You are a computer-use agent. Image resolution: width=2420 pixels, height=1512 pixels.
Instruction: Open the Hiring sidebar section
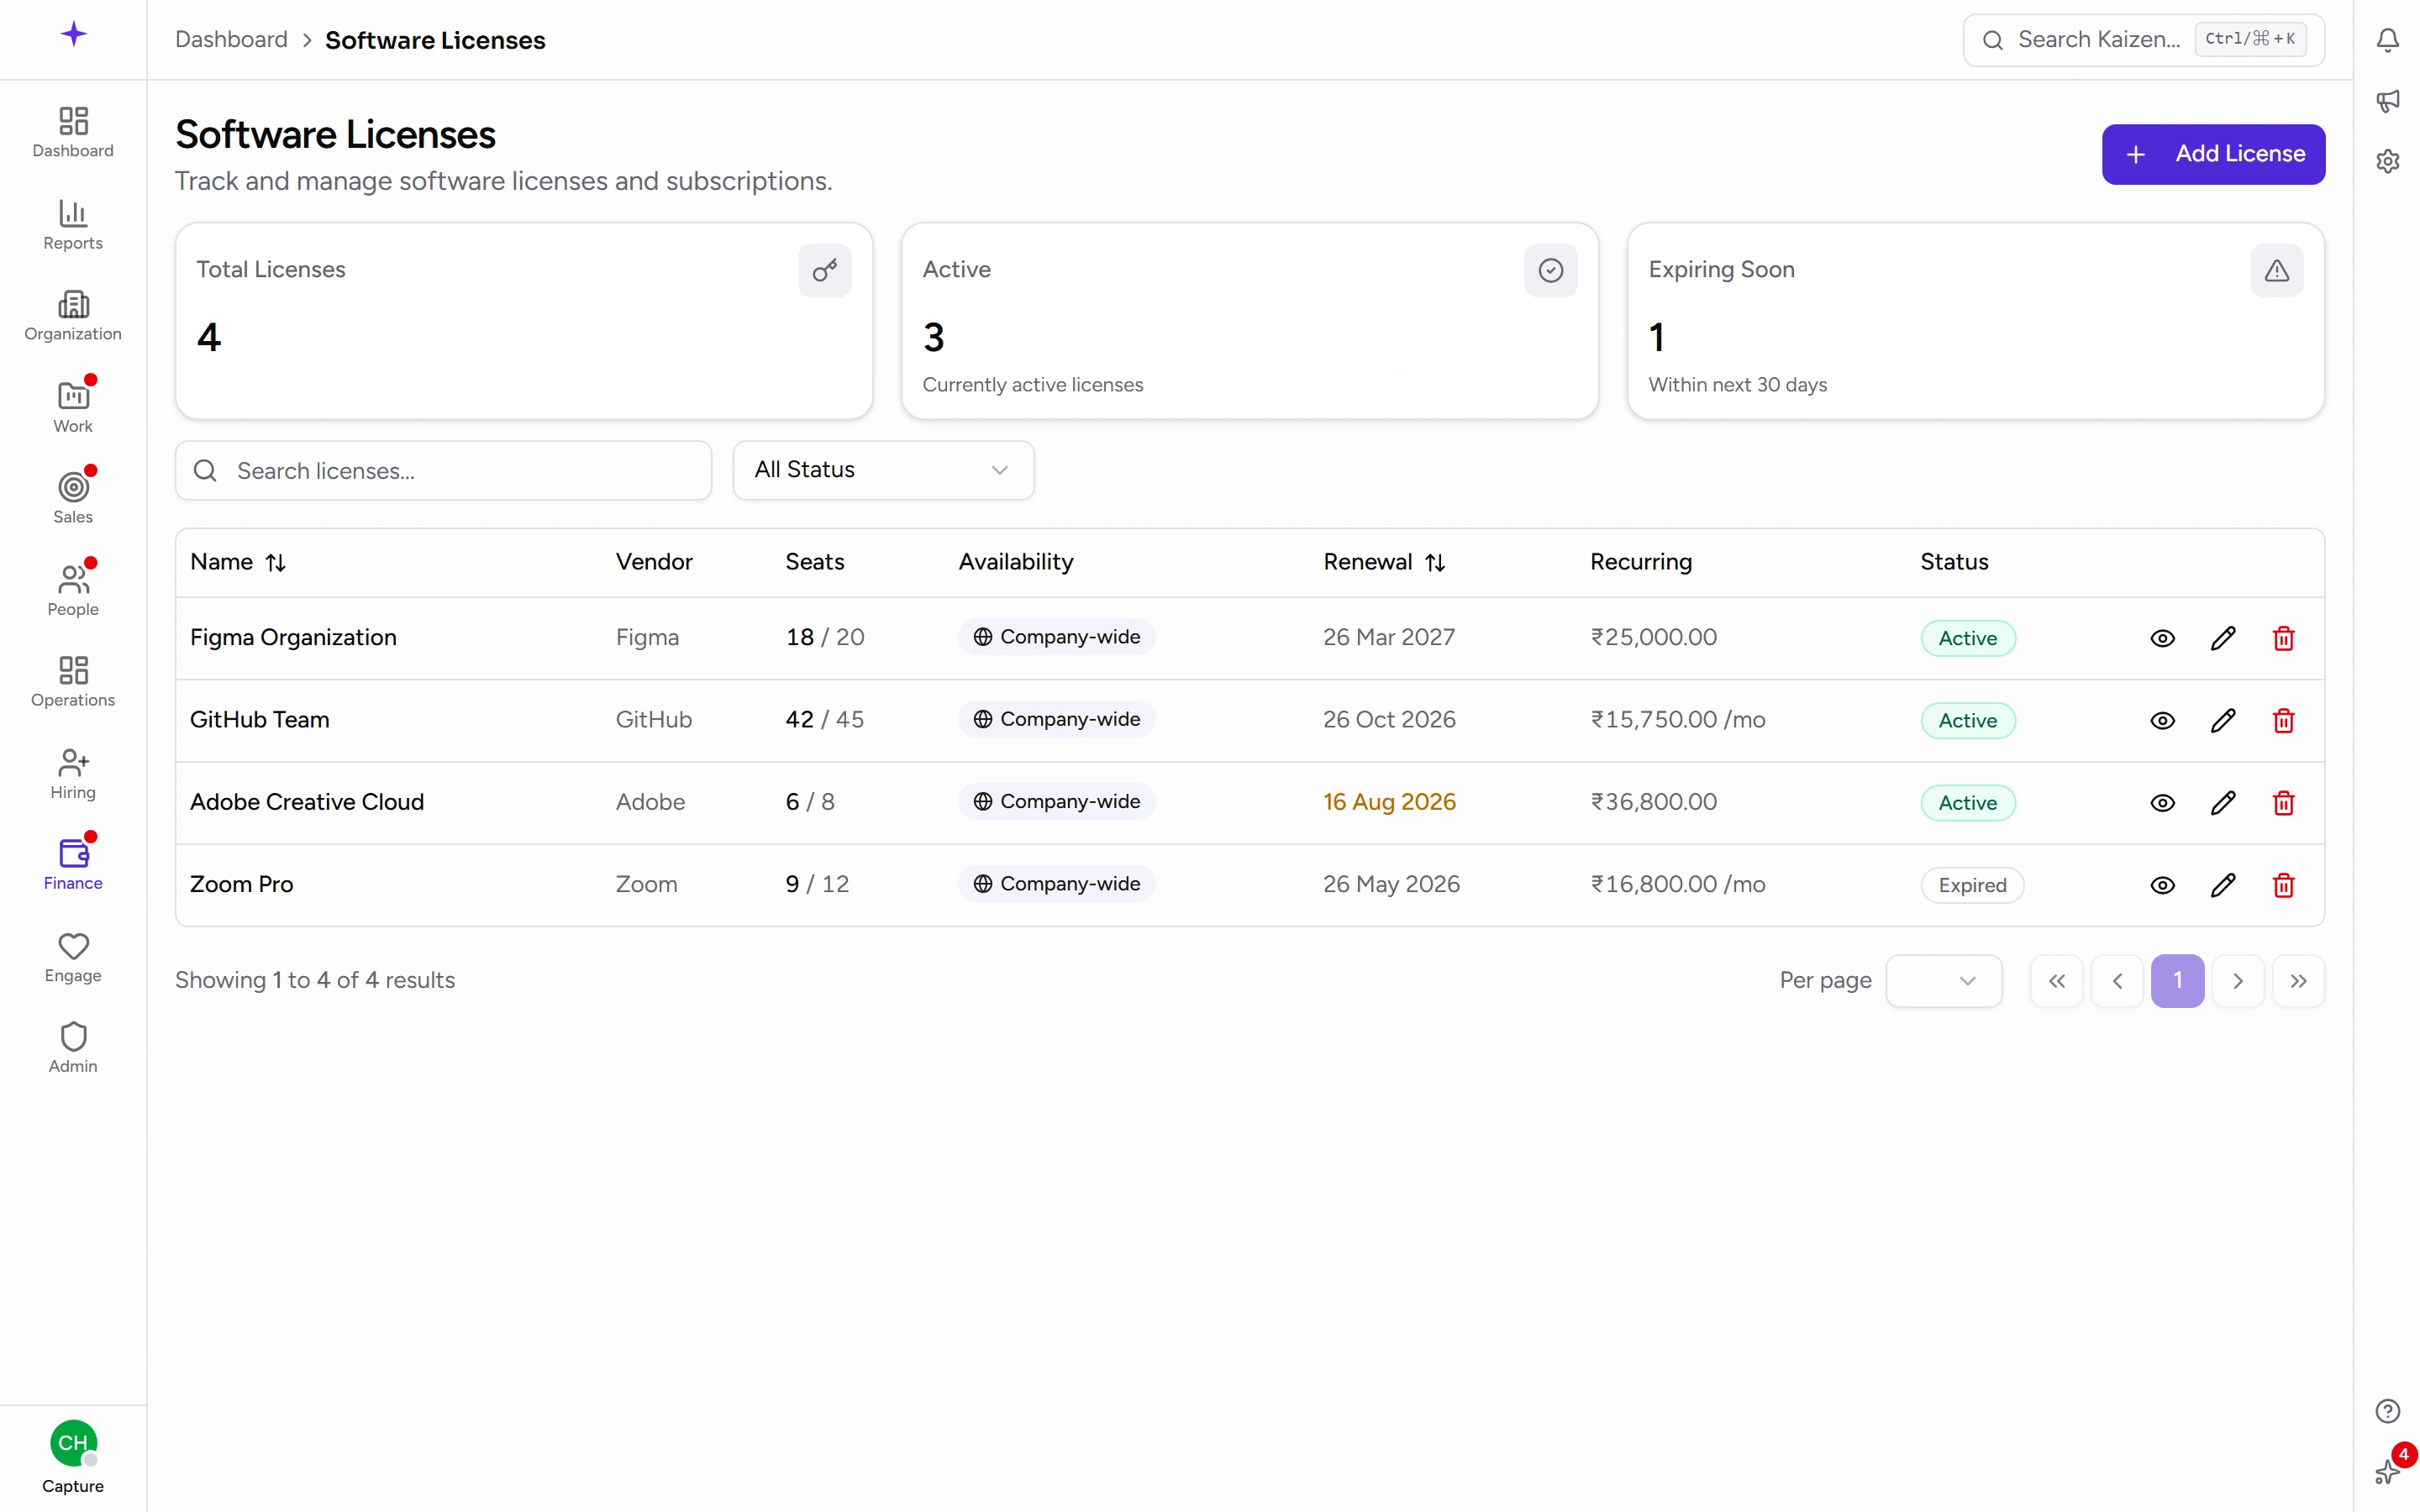point(73,774)
